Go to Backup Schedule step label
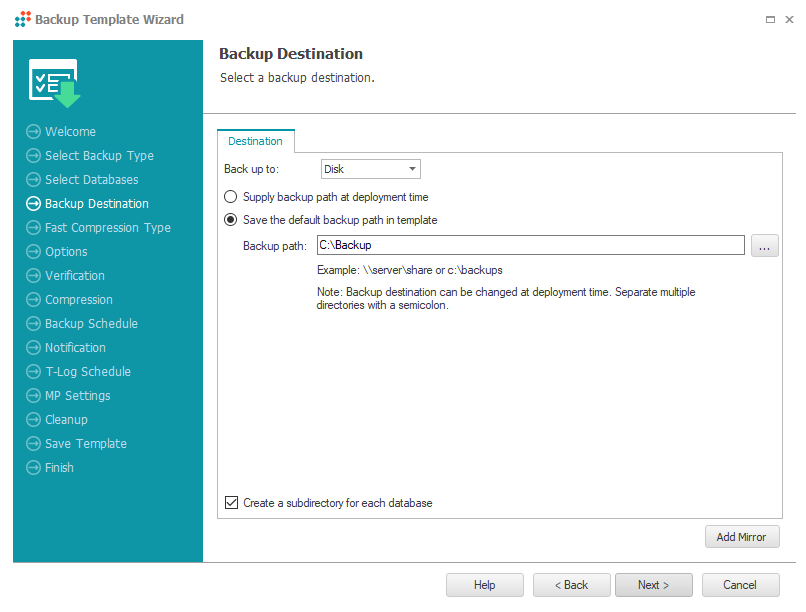This screenshot has width=806, height=612. [91, 324]
